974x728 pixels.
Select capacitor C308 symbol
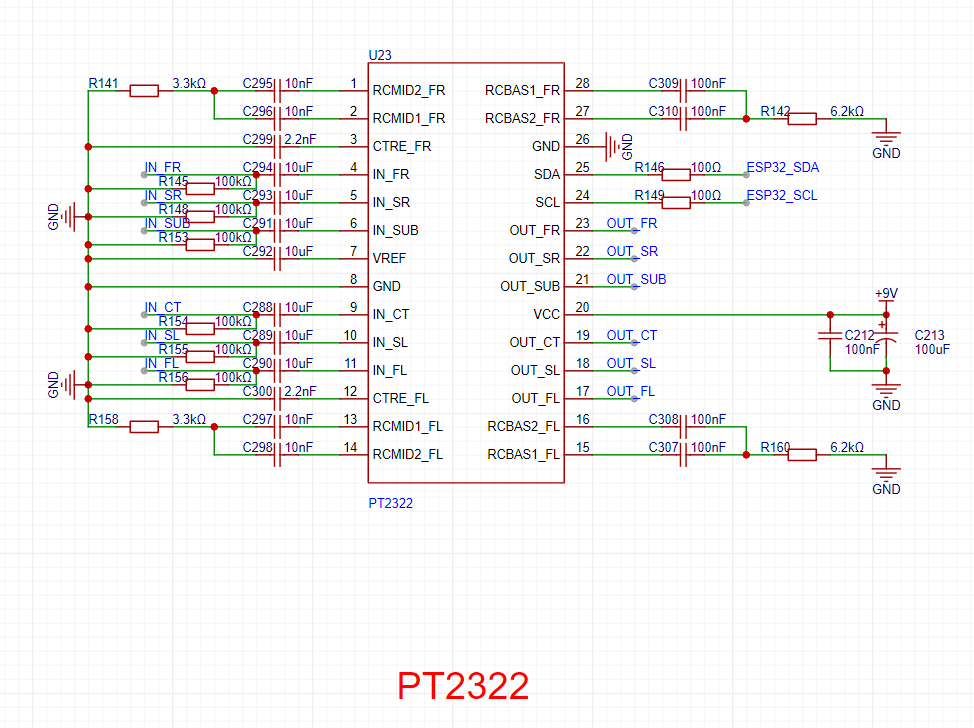pos(683,427)
